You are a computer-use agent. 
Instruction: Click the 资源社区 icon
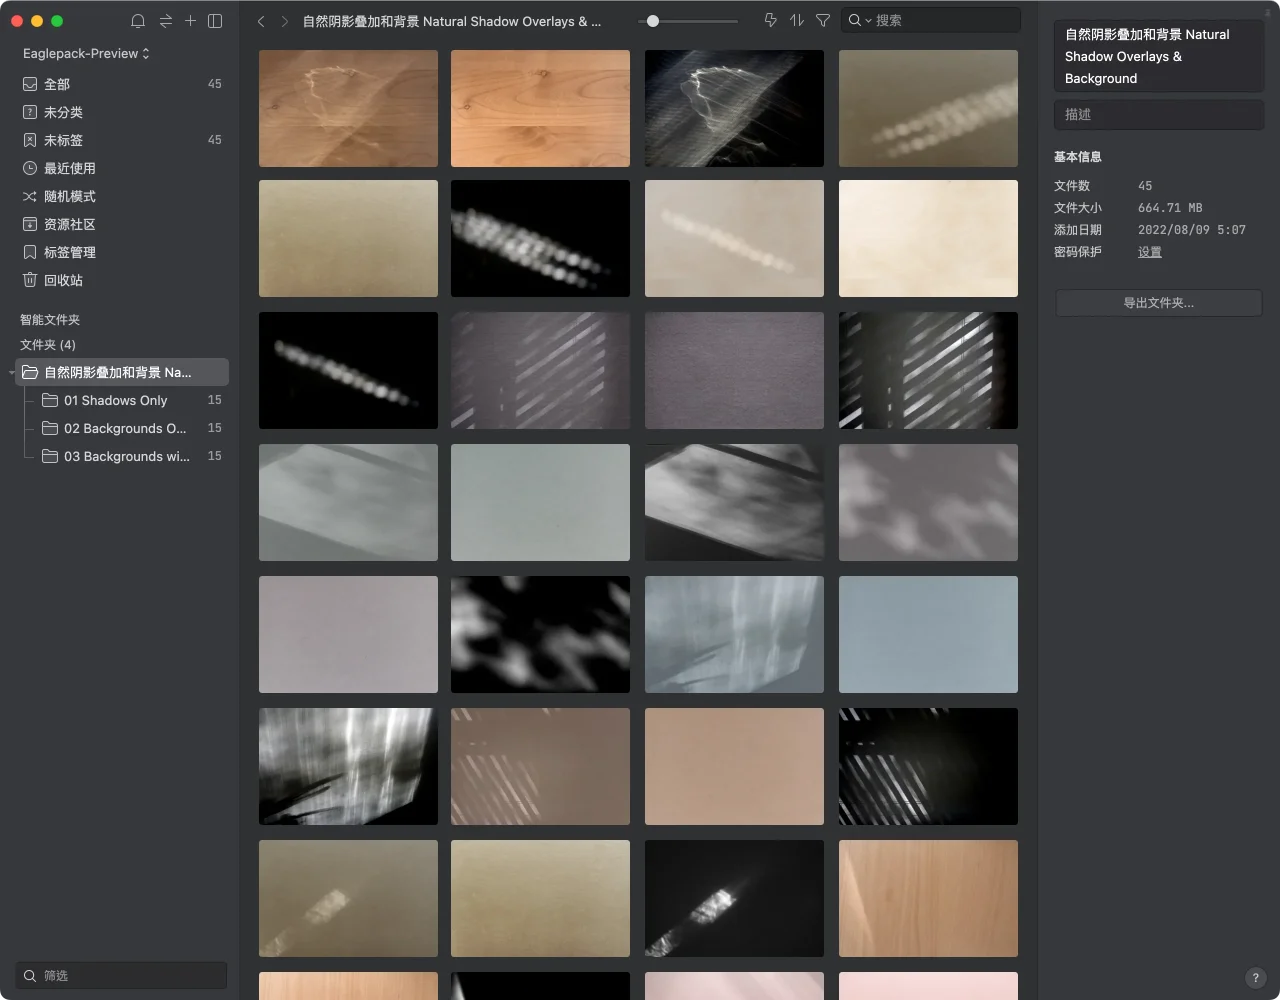click(30, 224)
